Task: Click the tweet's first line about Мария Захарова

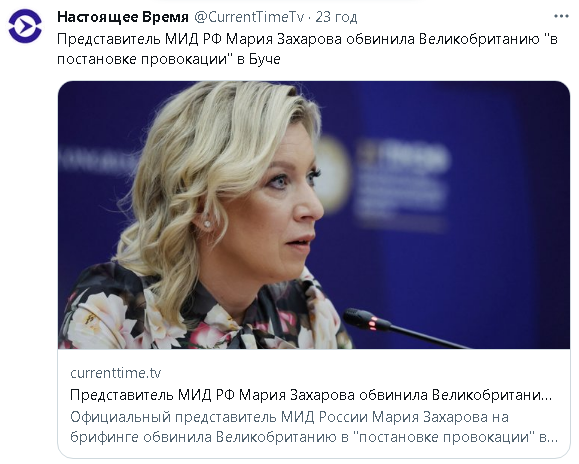Action: [307, 39]
